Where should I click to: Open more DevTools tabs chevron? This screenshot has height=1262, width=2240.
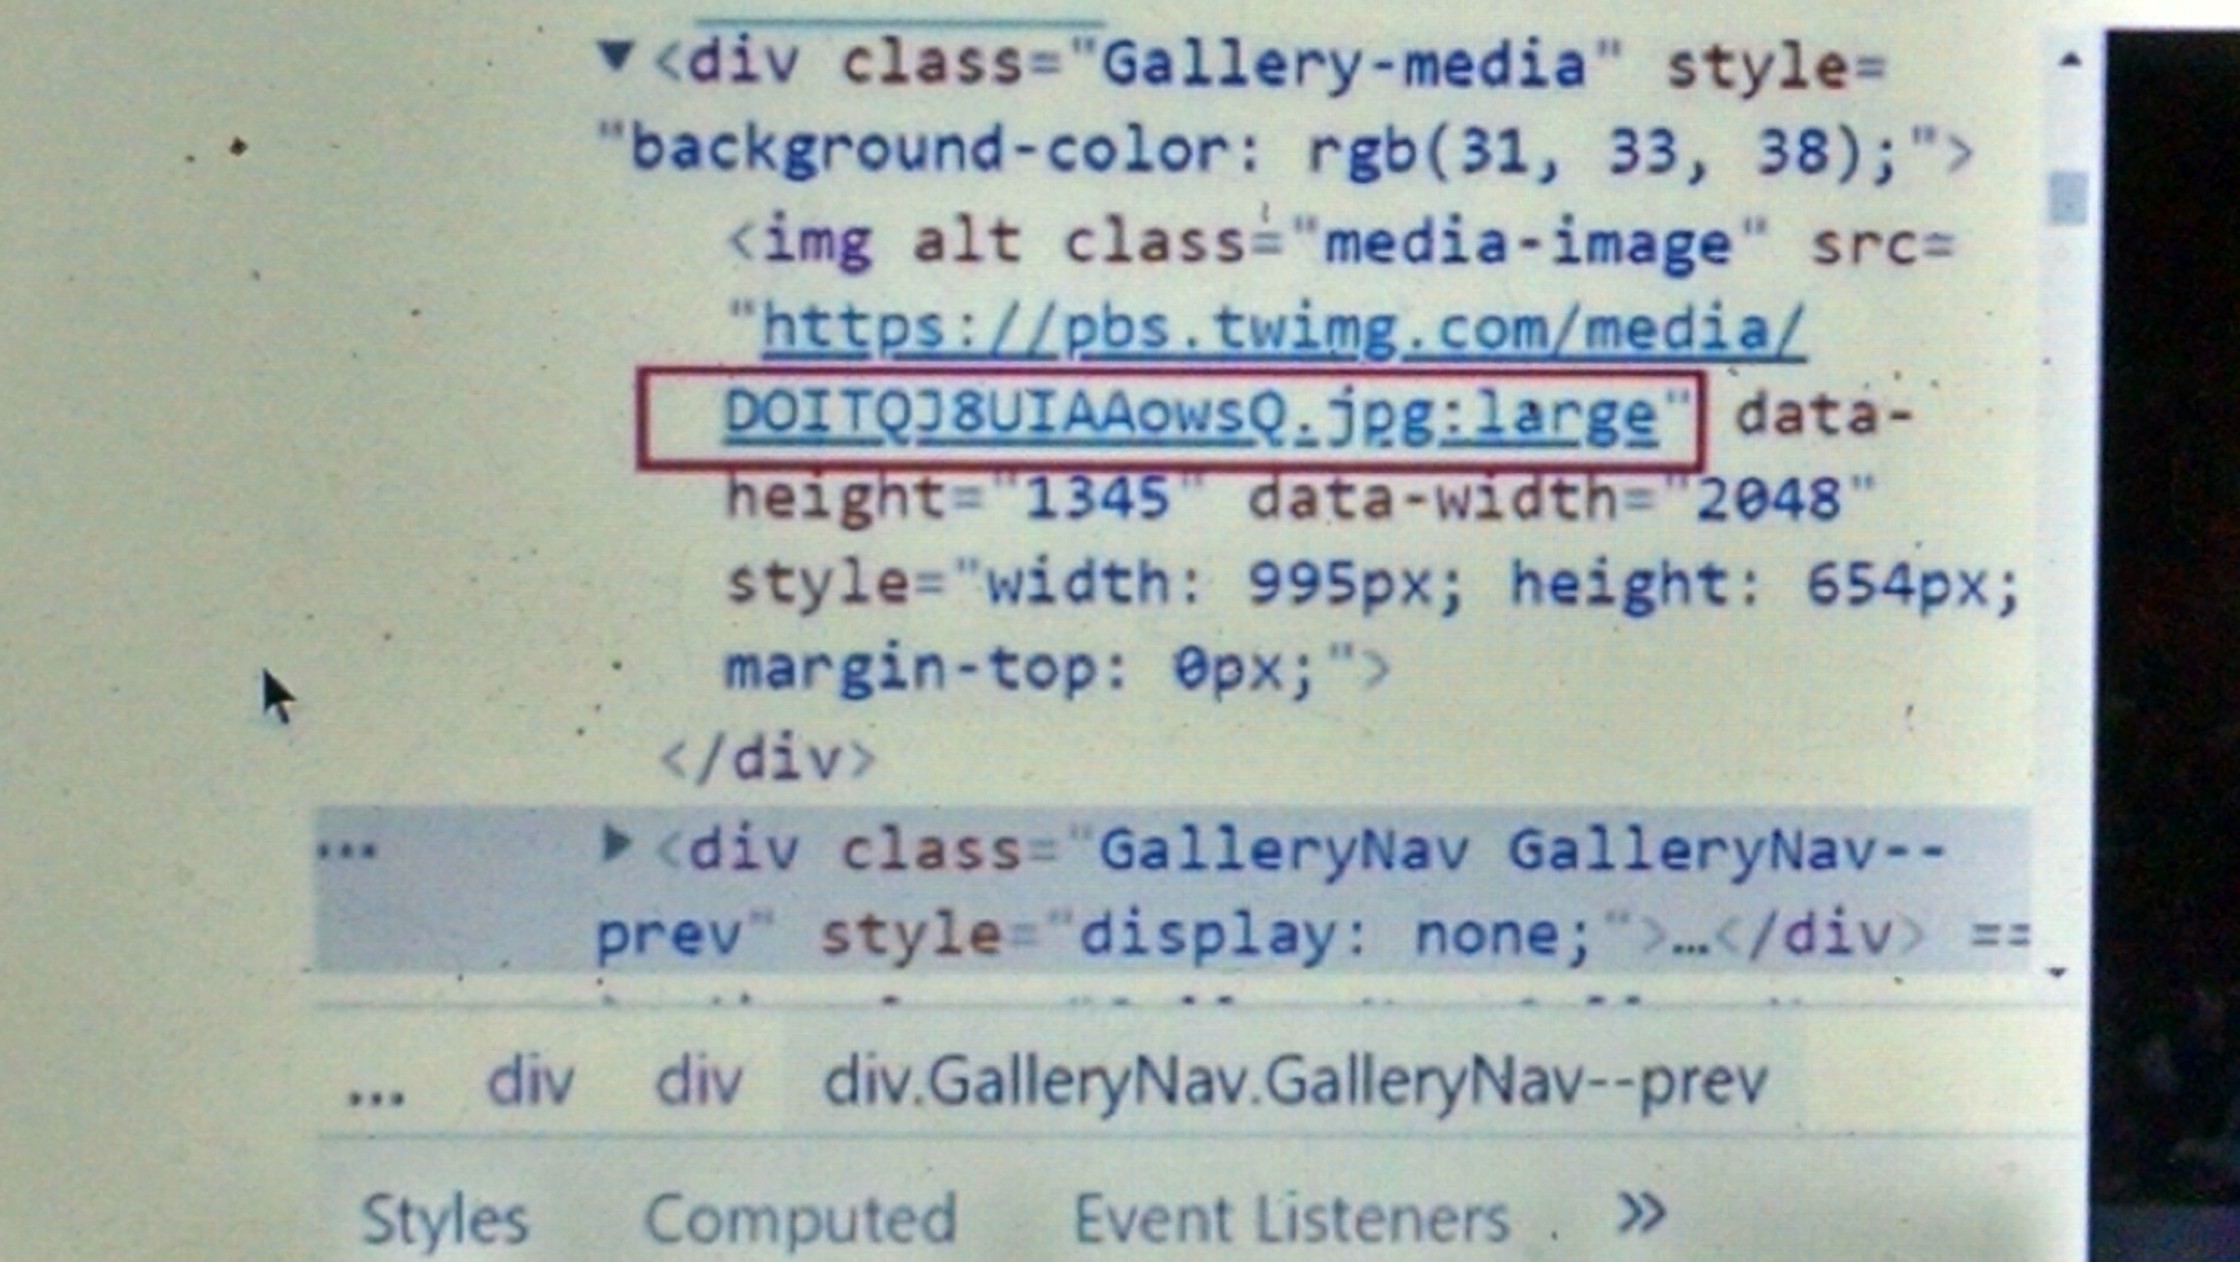(1641, 1213)
